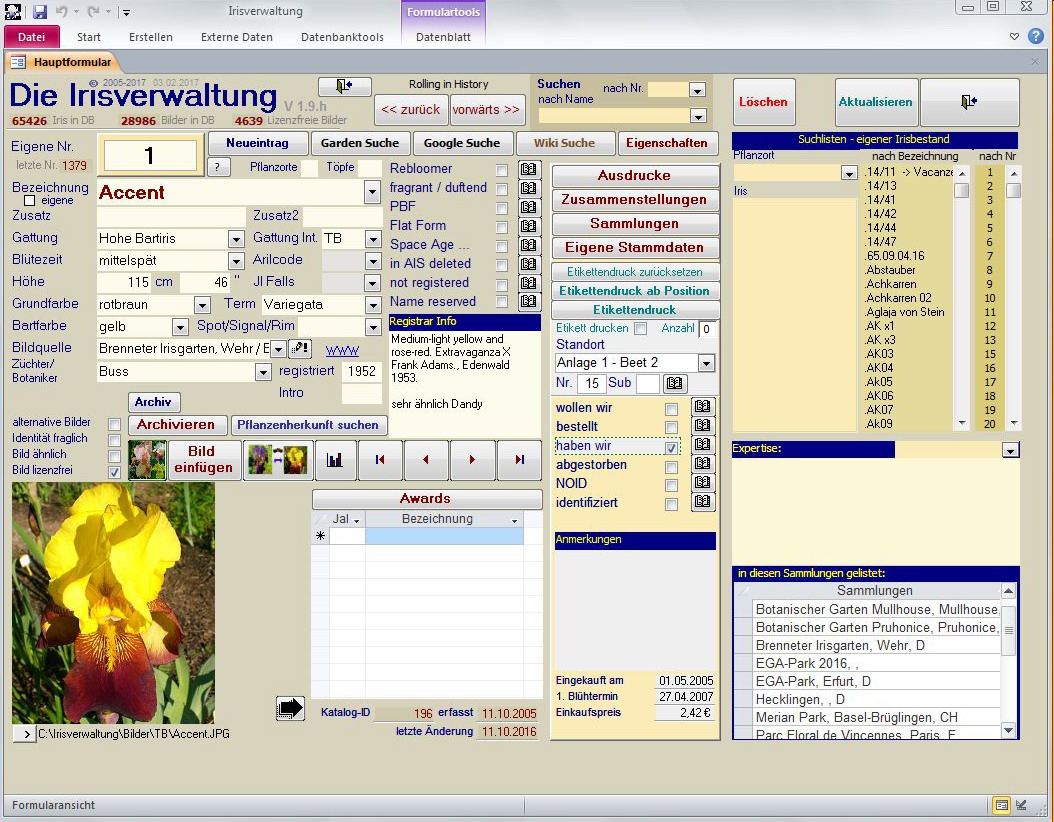This screenshot has width=1054, height=822.
Task: Open the book icon next to Flat Form
Action: point(528,225)
